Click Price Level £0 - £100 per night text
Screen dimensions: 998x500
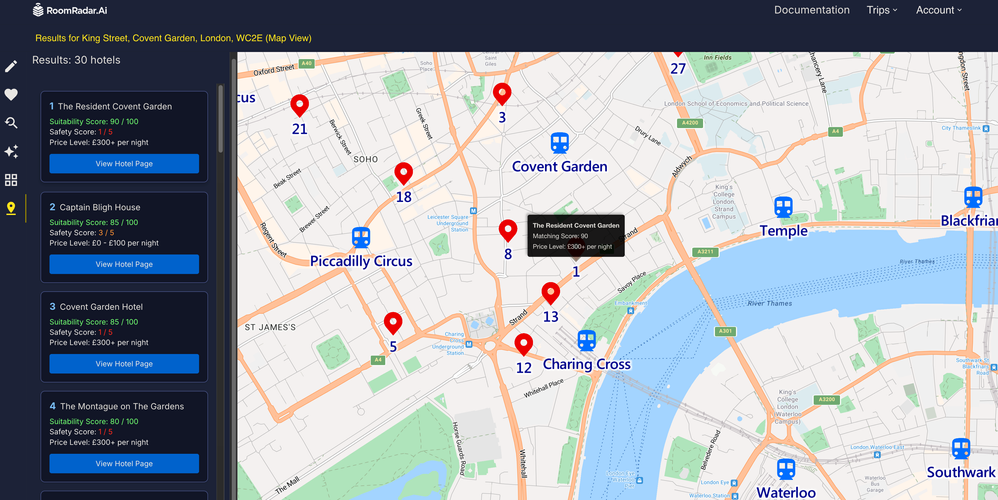point(104,243)
